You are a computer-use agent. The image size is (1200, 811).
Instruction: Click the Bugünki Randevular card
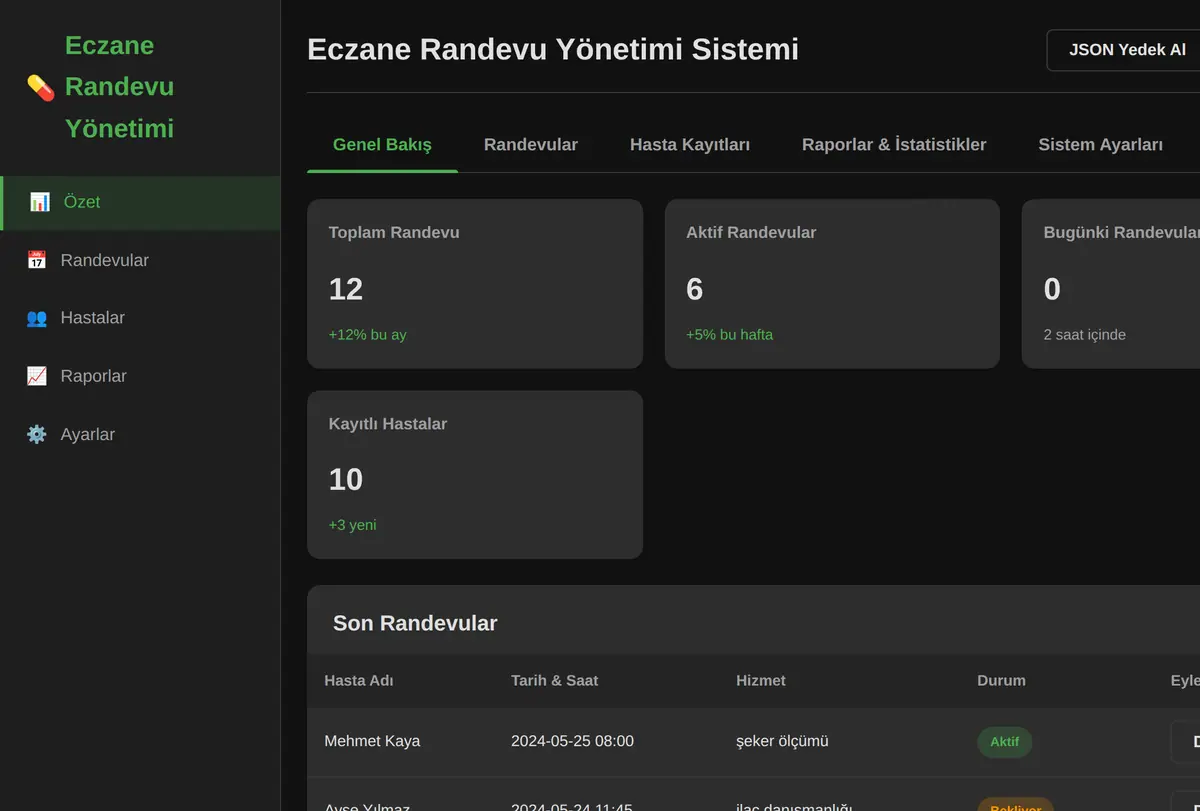[1111, 284]
